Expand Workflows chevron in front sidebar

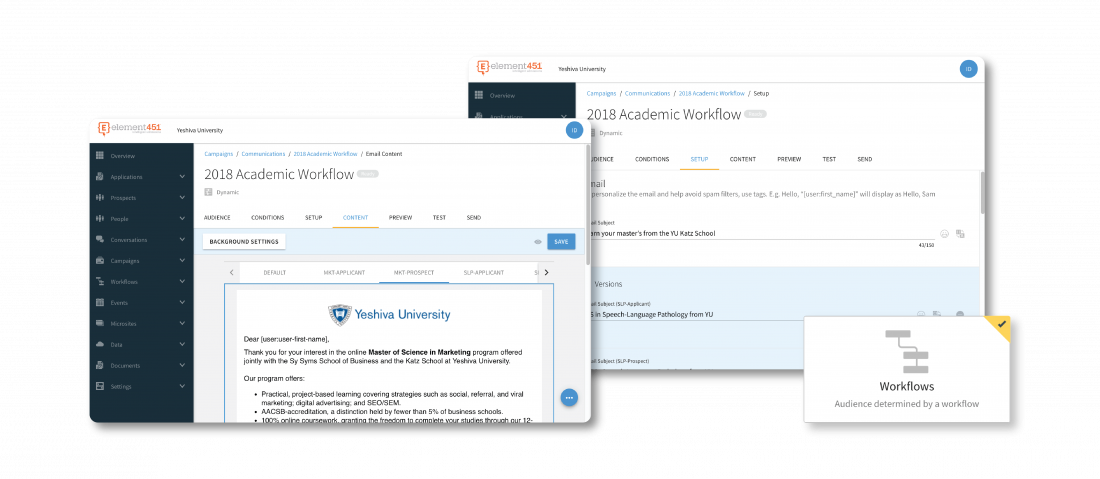pyautogui.click(x=182, y=282)
